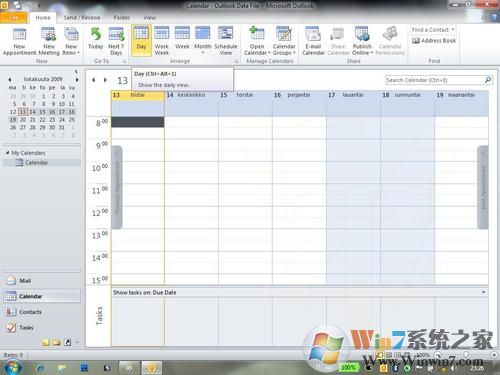Go forward one period in the calendar view
This screenshot has height=375, width=500.
coord(105,80)
